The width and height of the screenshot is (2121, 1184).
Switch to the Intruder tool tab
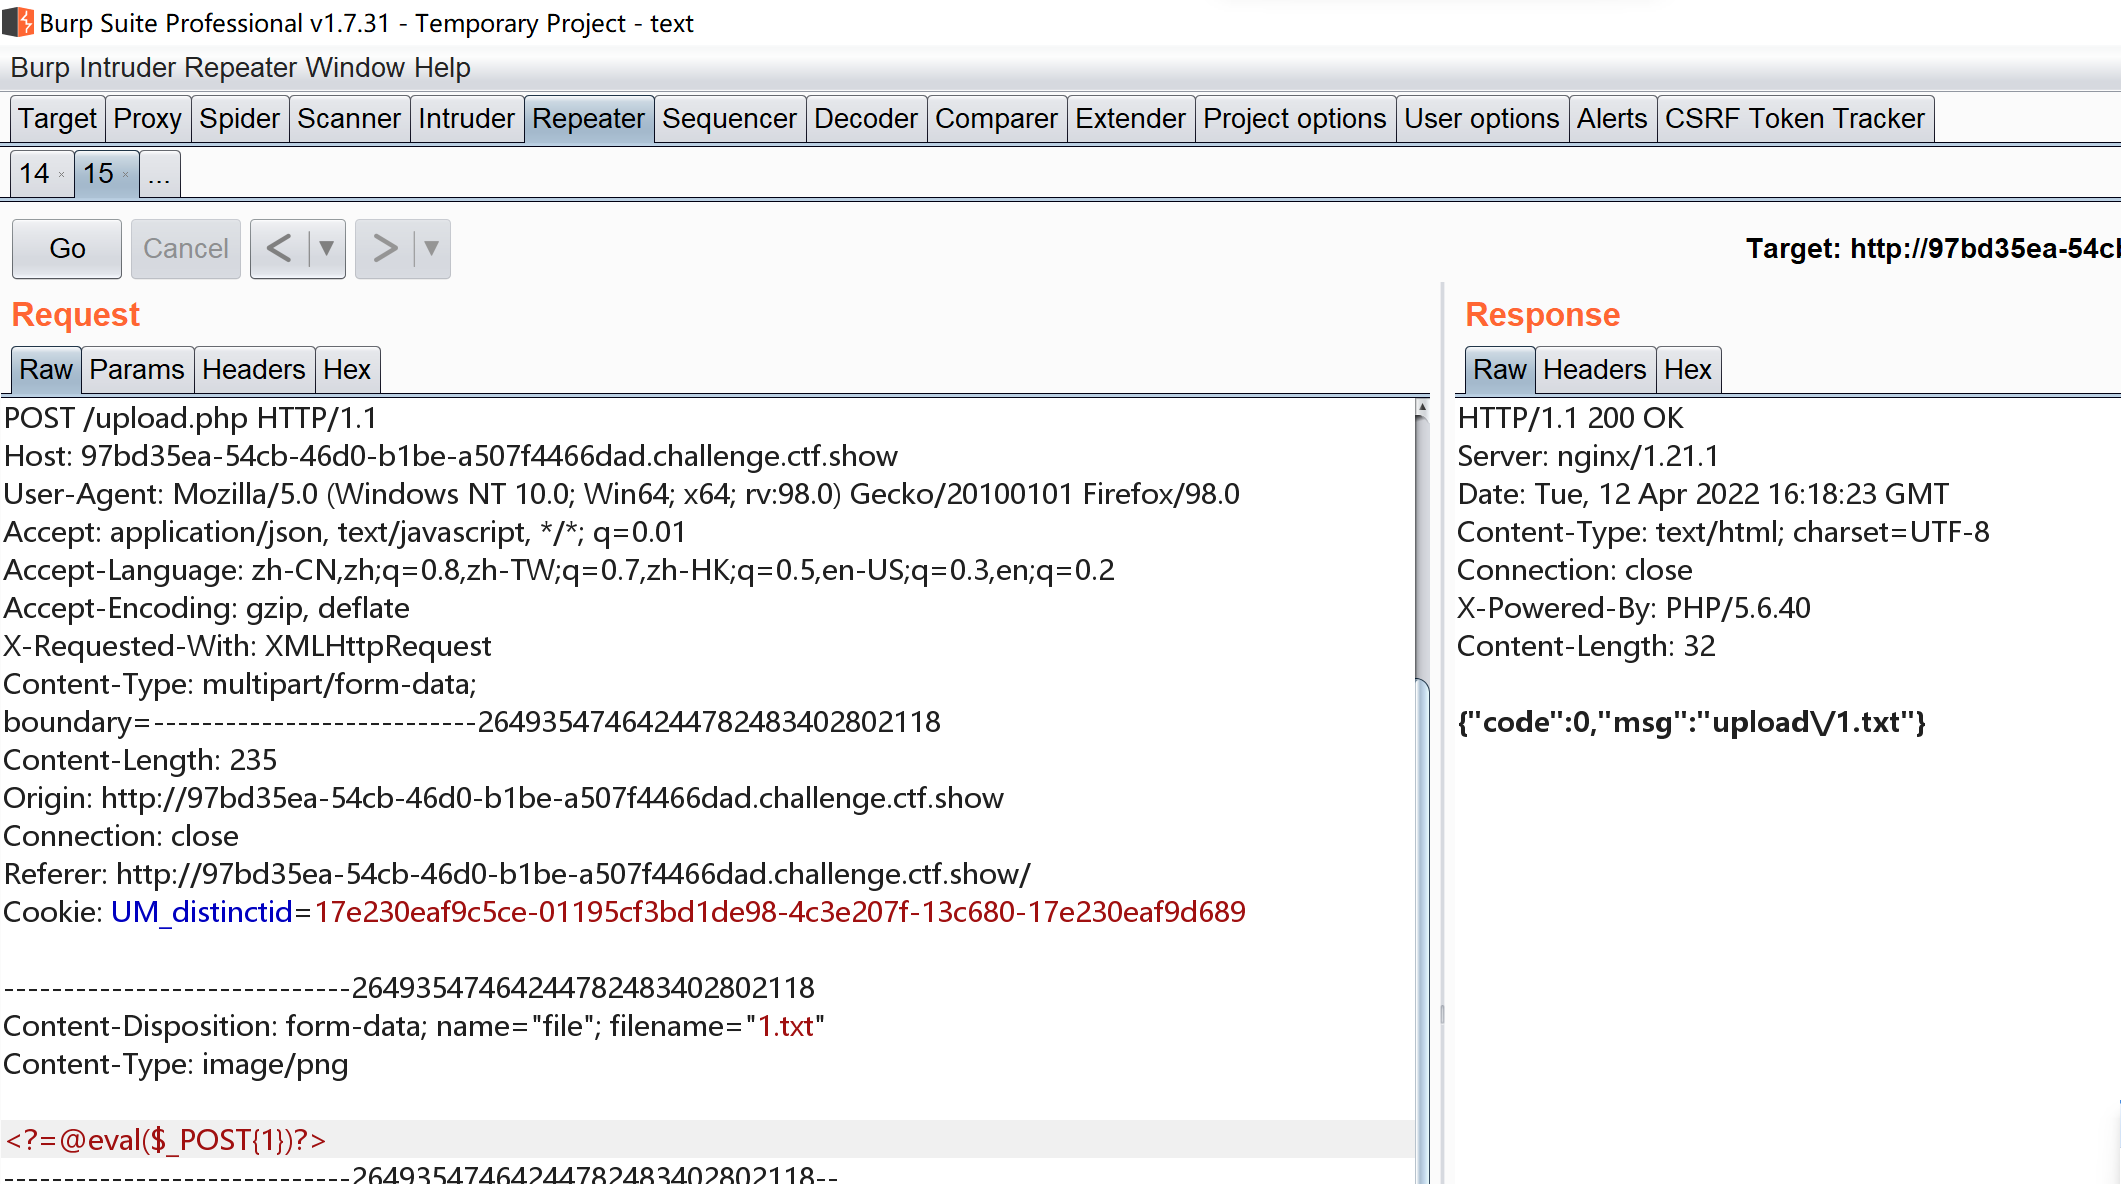[466, 119]
